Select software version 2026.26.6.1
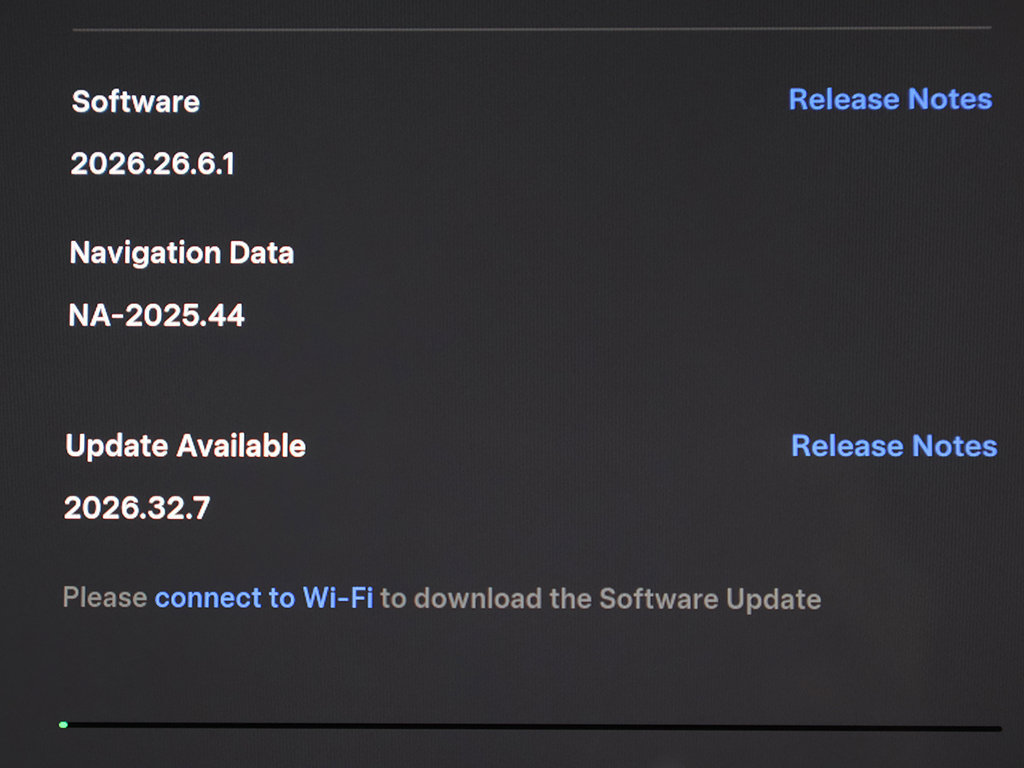The image size is (1024, 768). click(x=153, y=163)
